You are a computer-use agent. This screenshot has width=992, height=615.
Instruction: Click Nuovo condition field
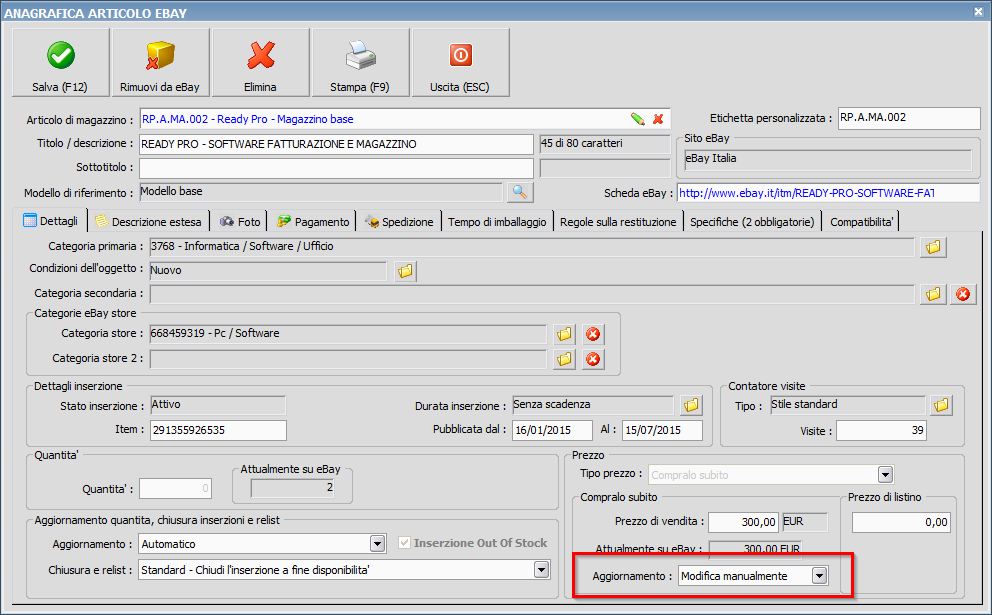[268, 271]
